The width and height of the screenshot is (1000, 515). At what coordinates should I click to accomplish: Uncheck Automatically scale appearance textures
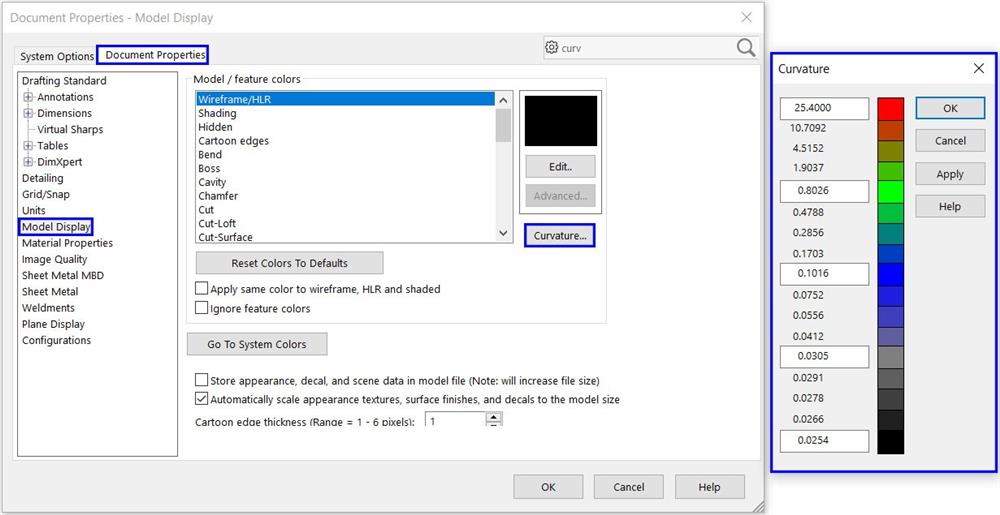pyautogui.click(x=202, y=399)
